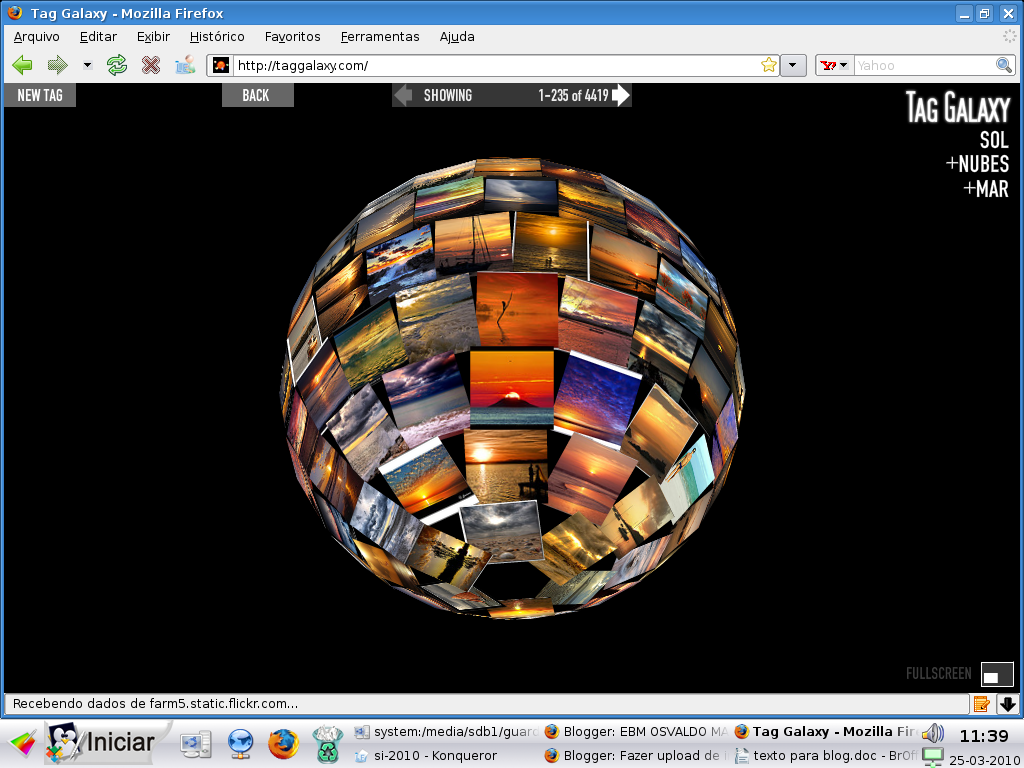Open the Ferramentas menu
Image resolution: width=1024 pixels, height=768 pixels.
pyautogui.click(x=380, y=37)
